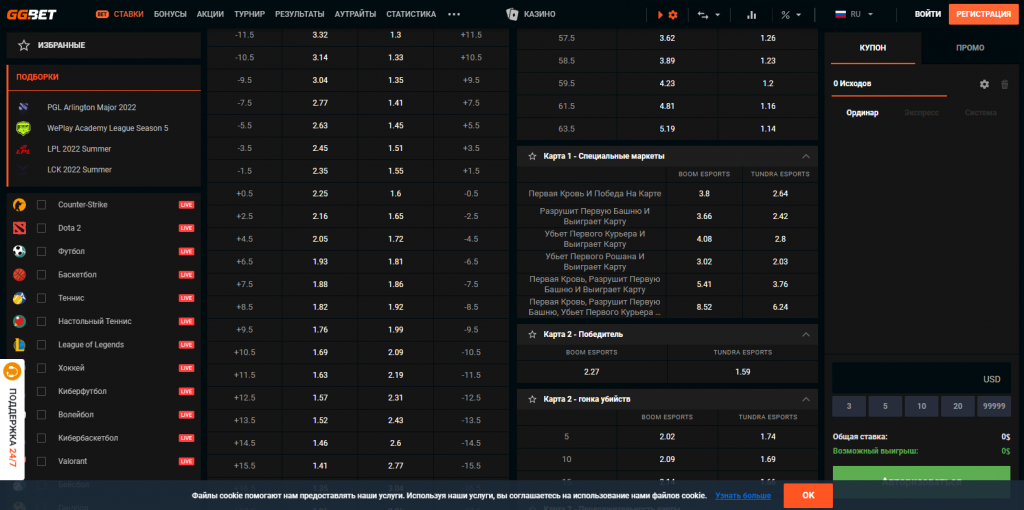Open the statistics bar chart icon
Viewport: 1024px width, 510px height.
pyautogui.click(x=751, y=15)
